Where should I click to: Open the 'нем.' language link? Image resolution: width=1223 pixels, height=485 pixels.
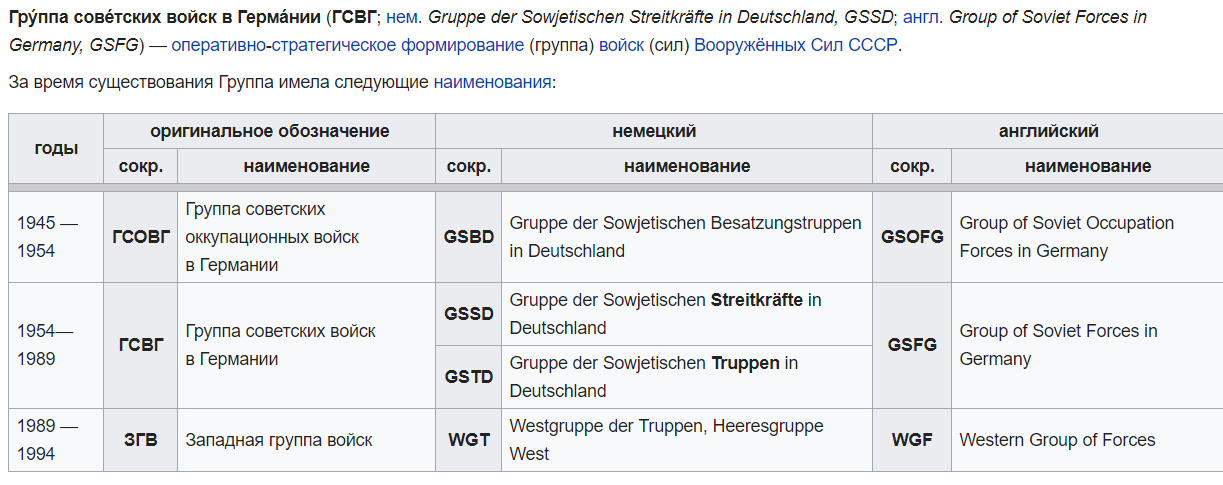pos(404,18)
